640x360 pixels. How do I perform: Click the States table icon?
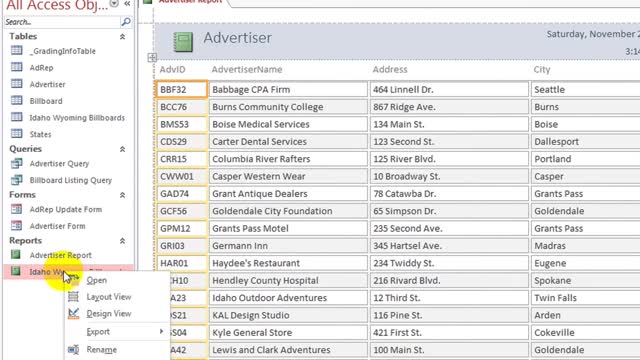[17, 134]
